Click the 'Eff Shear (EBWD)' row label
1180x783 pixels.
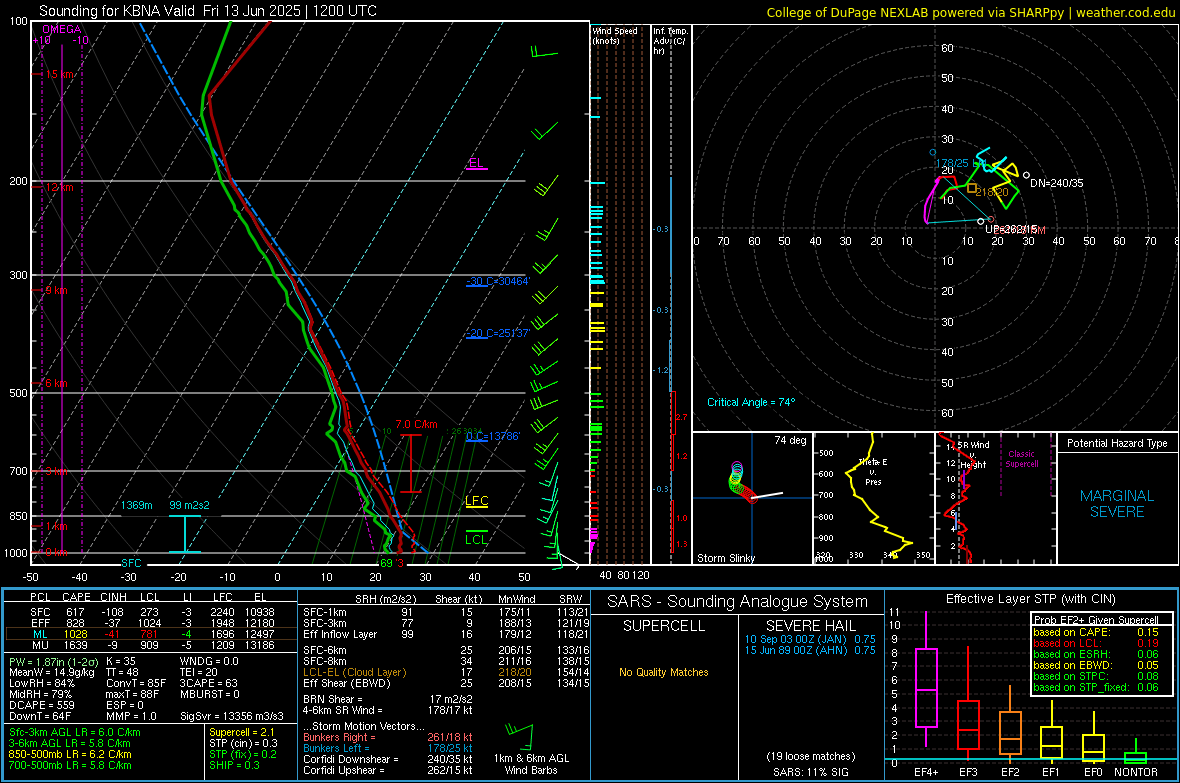(x=346, y=684)
